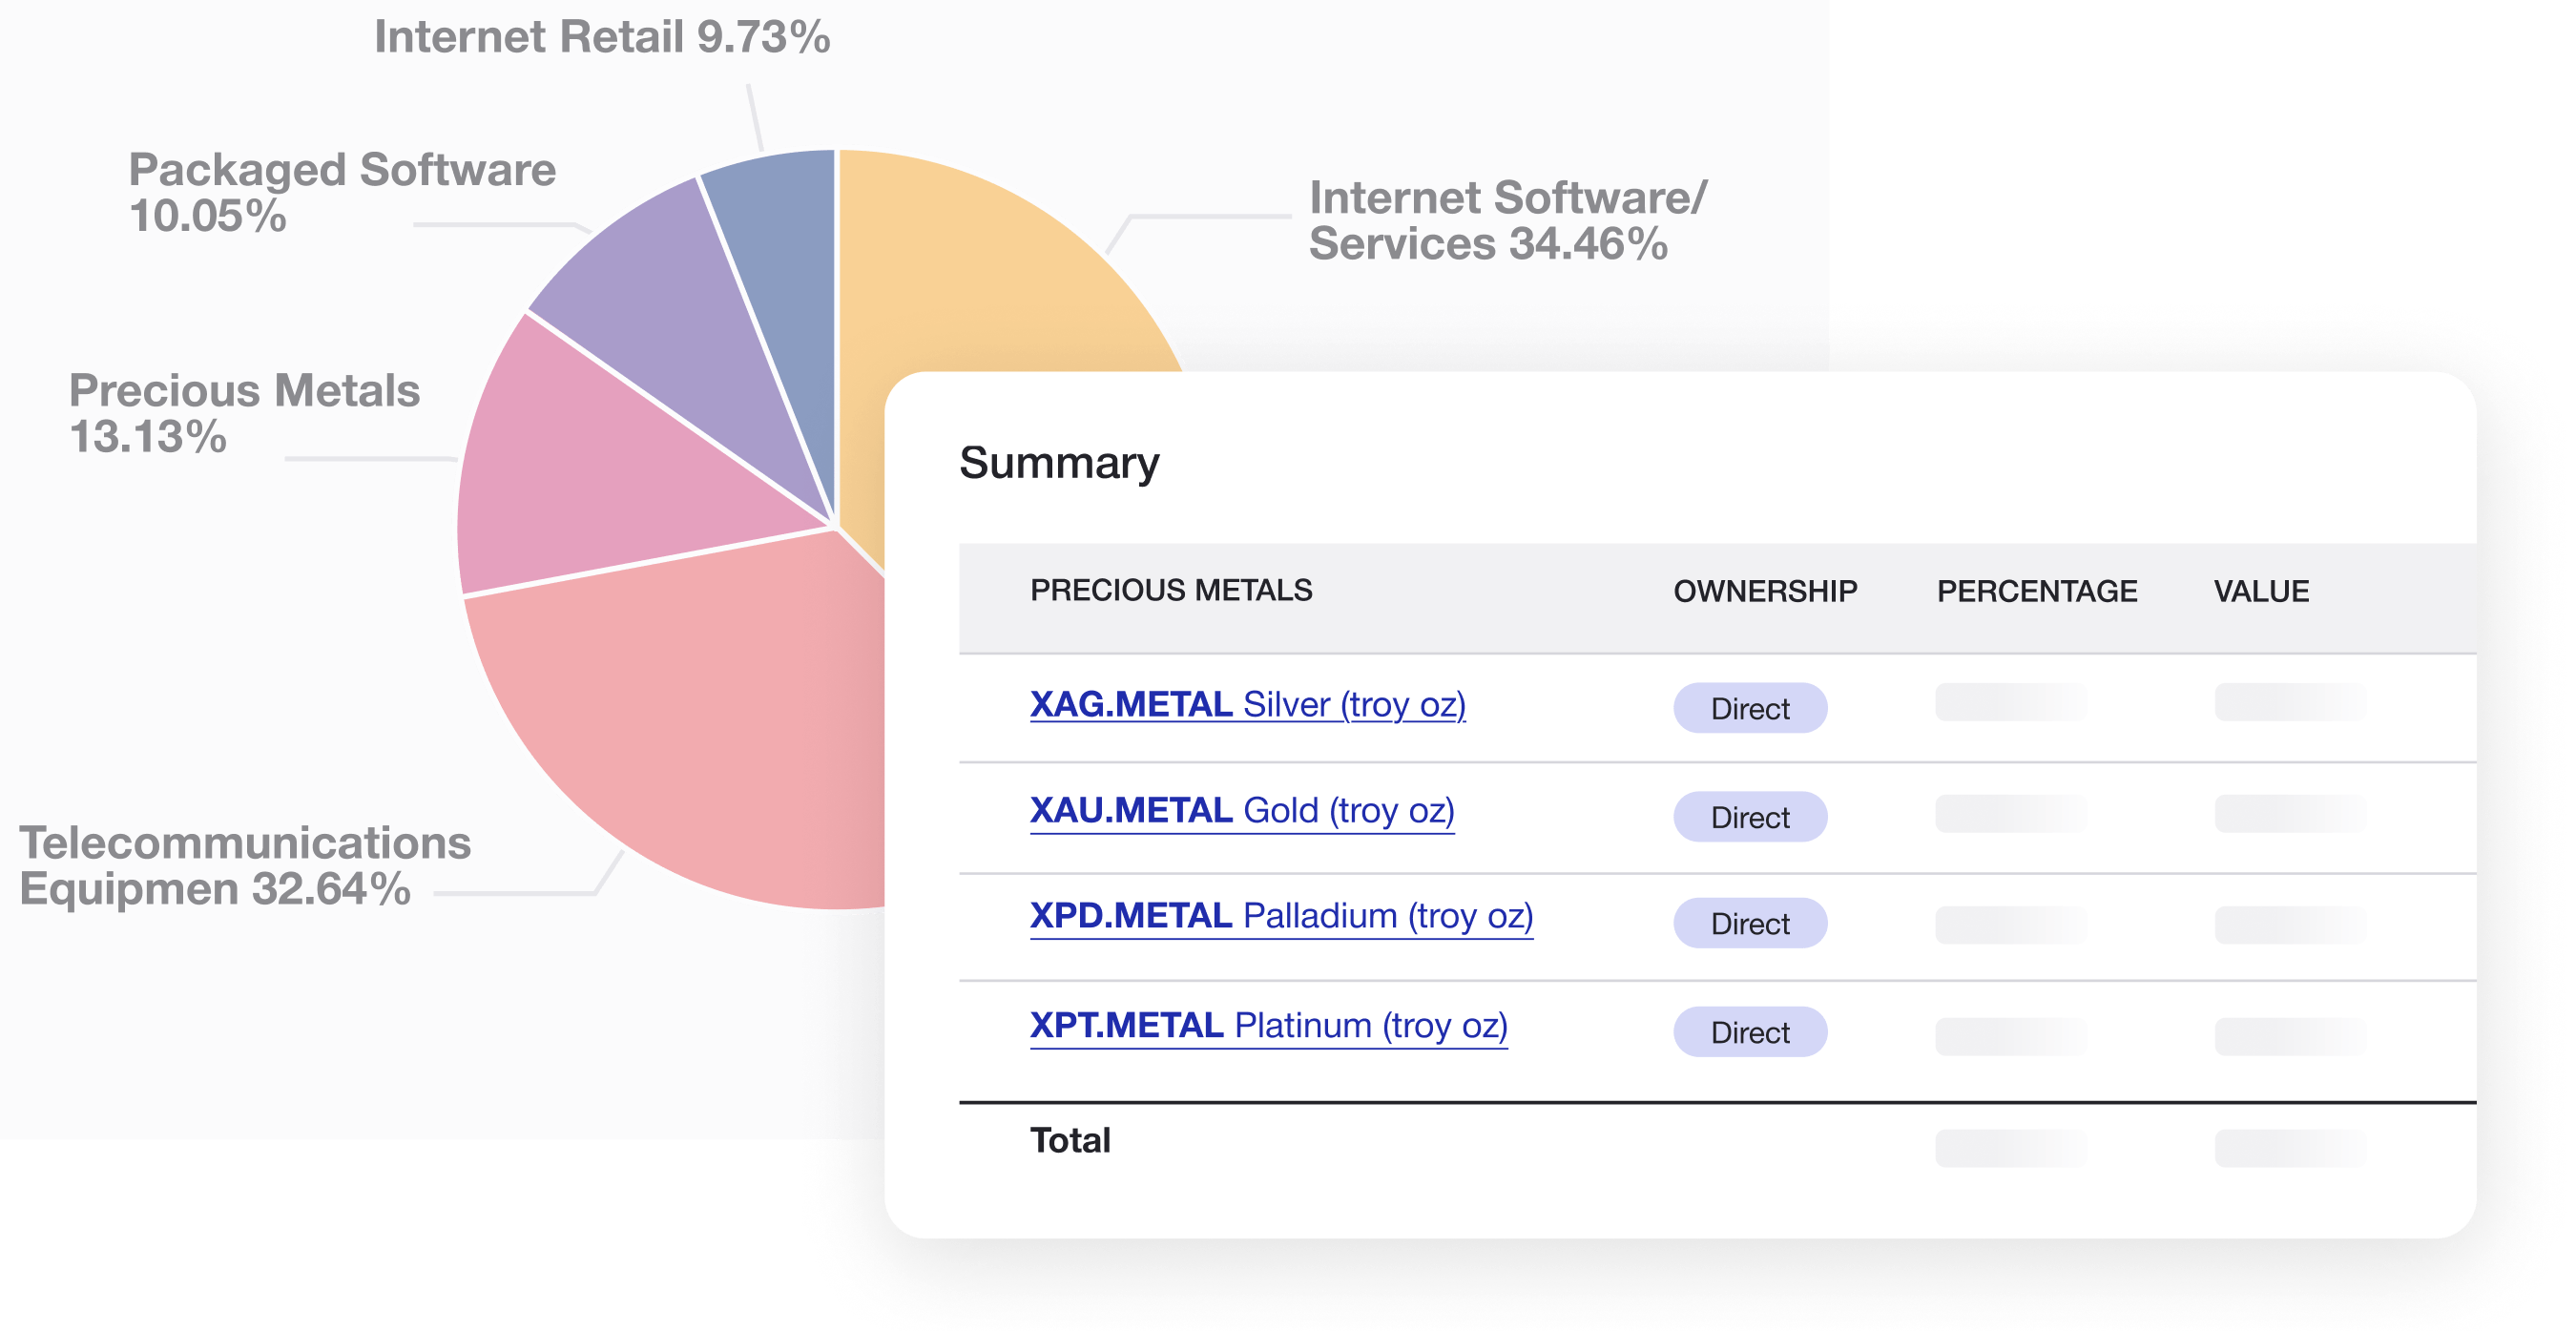Sort by the VALUE column header
Viewport: 2576px width, 1331px height.
click(x=2260, y=592)
